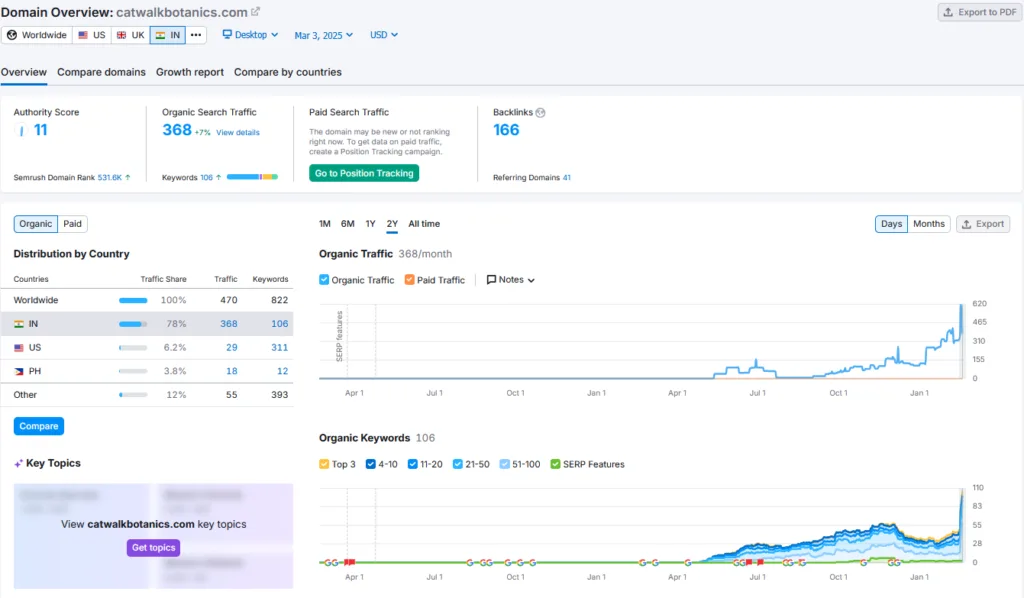This screenshot has width=1024, height=598.
Task: Click IN traffic share progress bar
Action: tap(133, 324)
